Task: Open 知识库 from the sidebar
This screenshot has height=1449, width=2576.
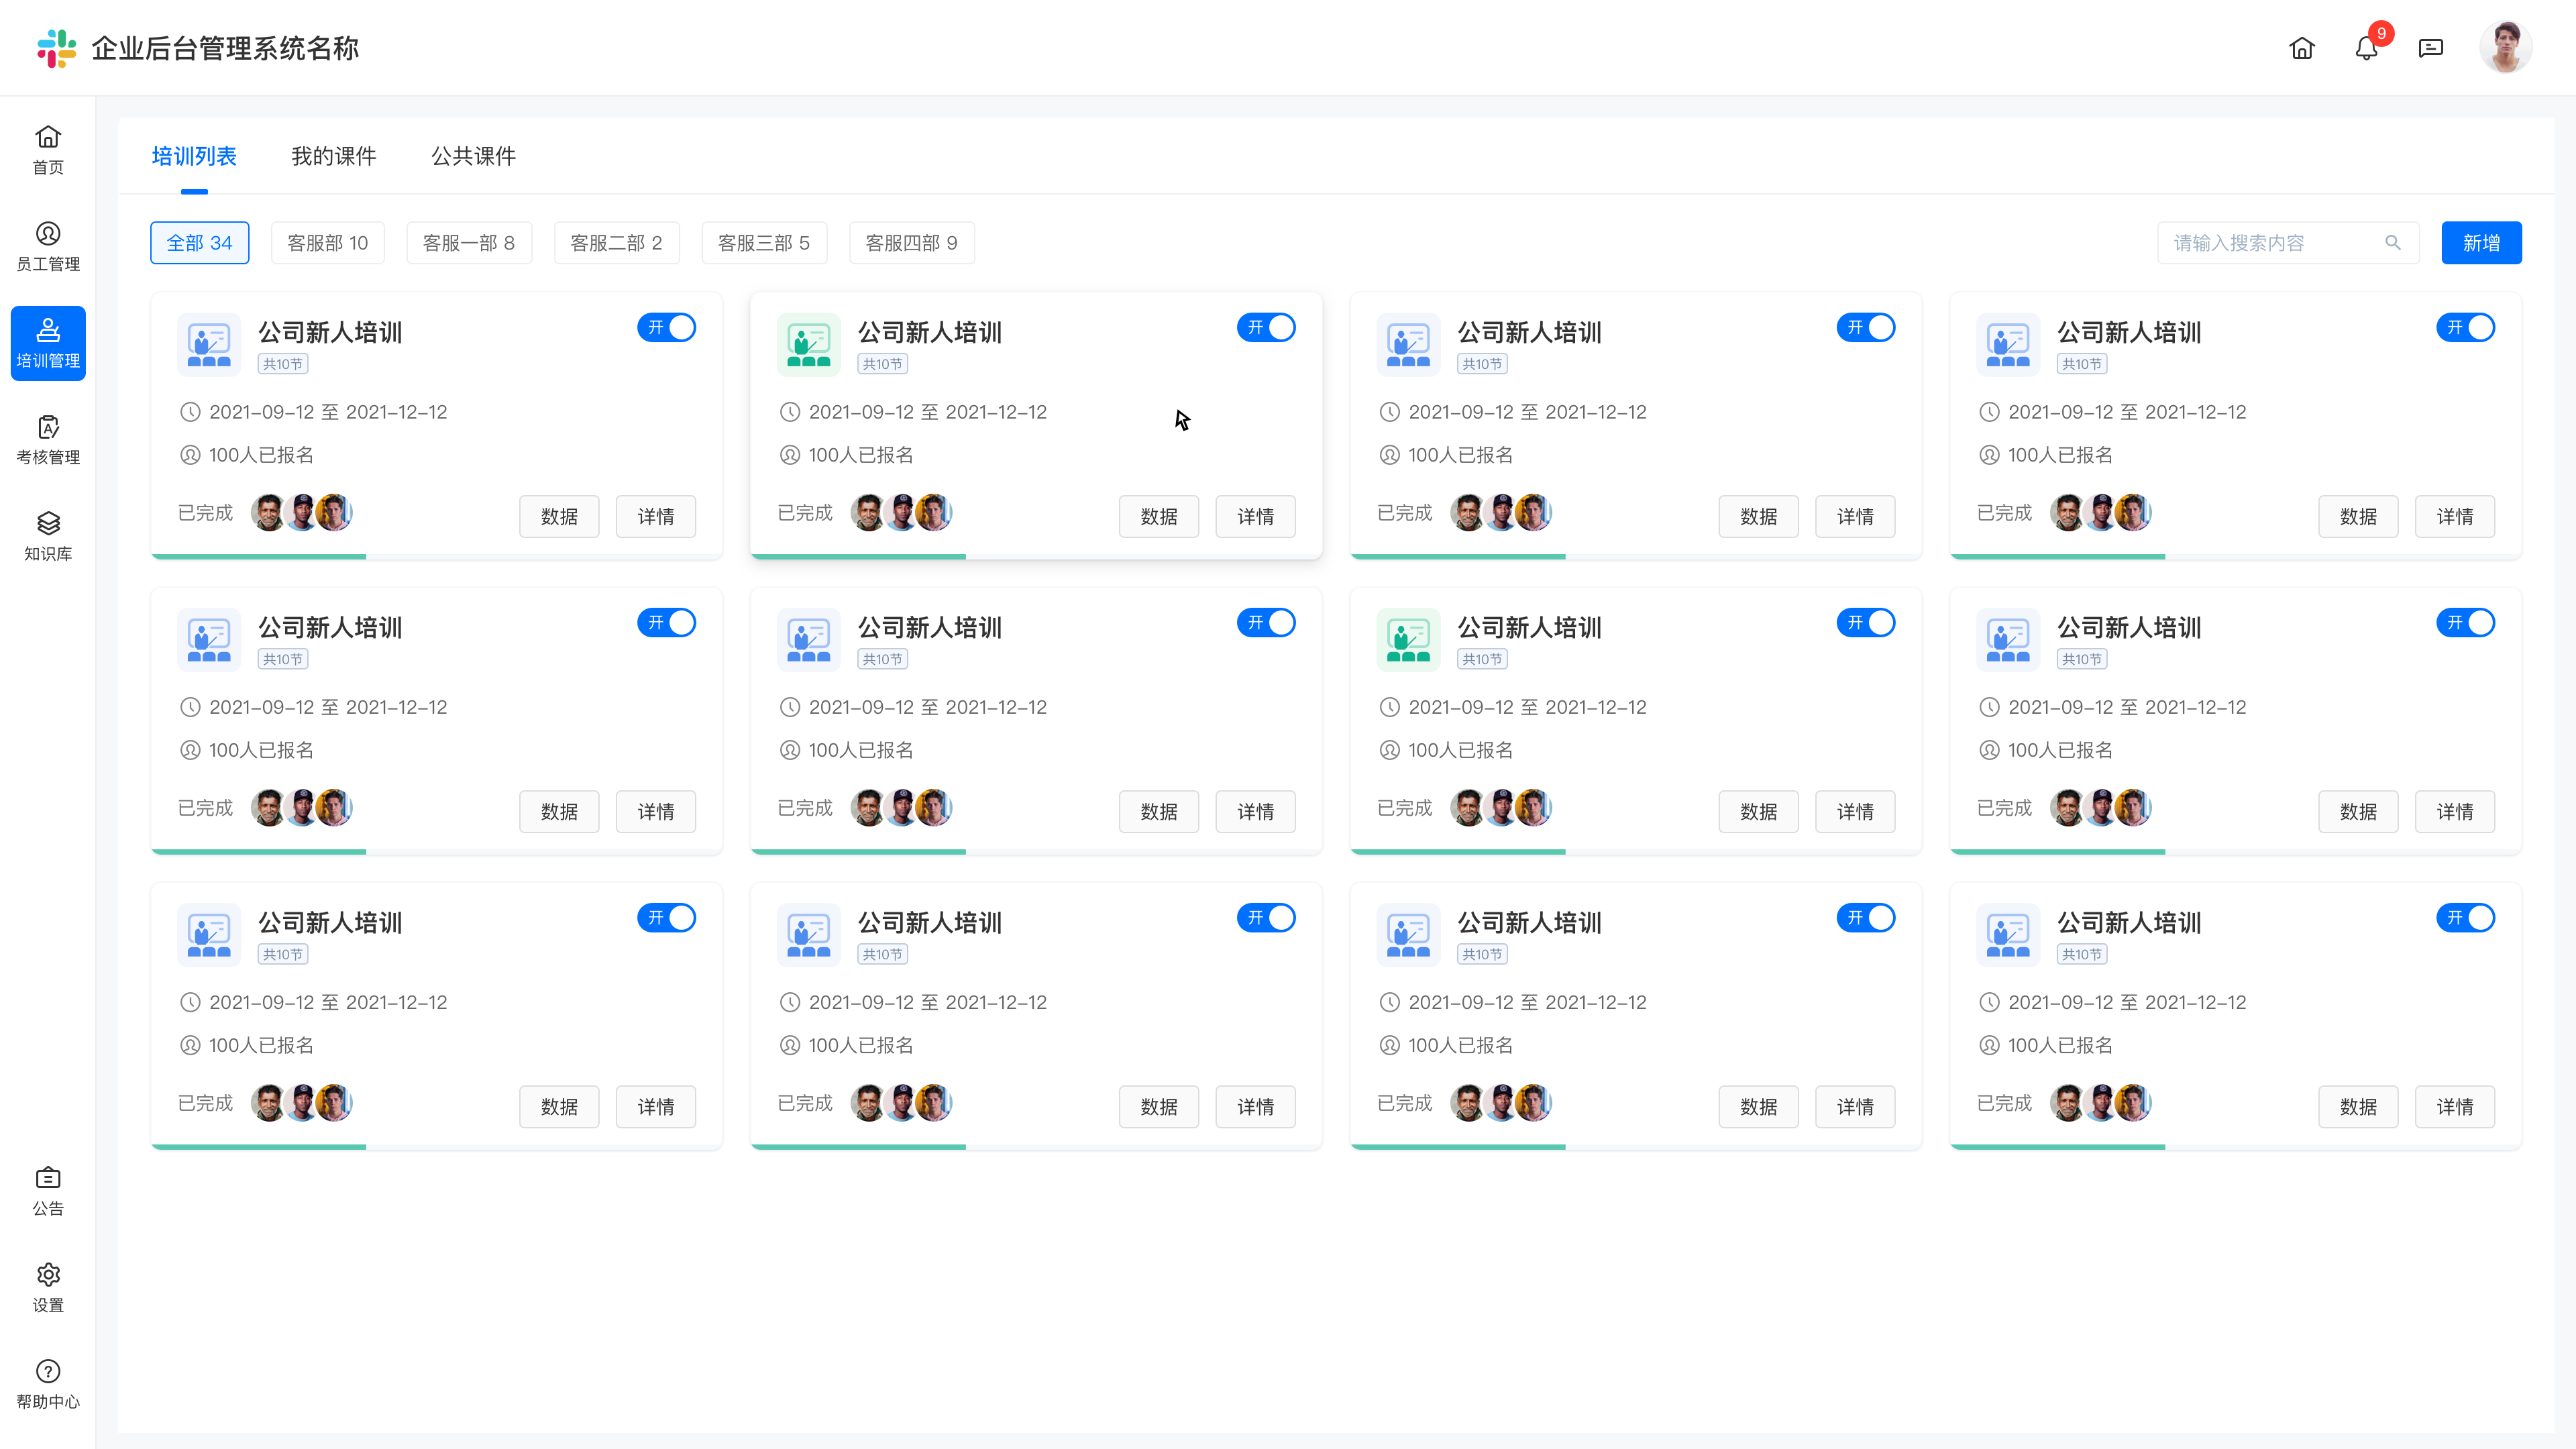Action: [x=48, y=537]
